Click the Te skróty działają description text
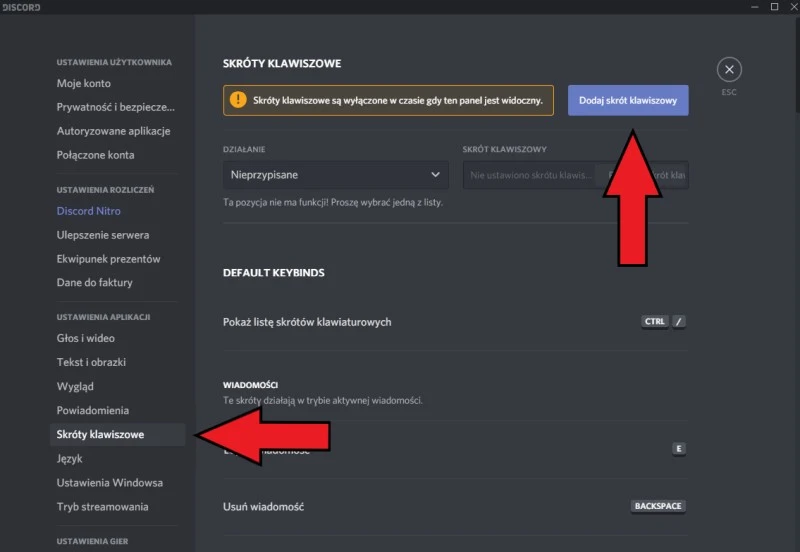This screenshot has height=552, width=800. pos(322,400)
